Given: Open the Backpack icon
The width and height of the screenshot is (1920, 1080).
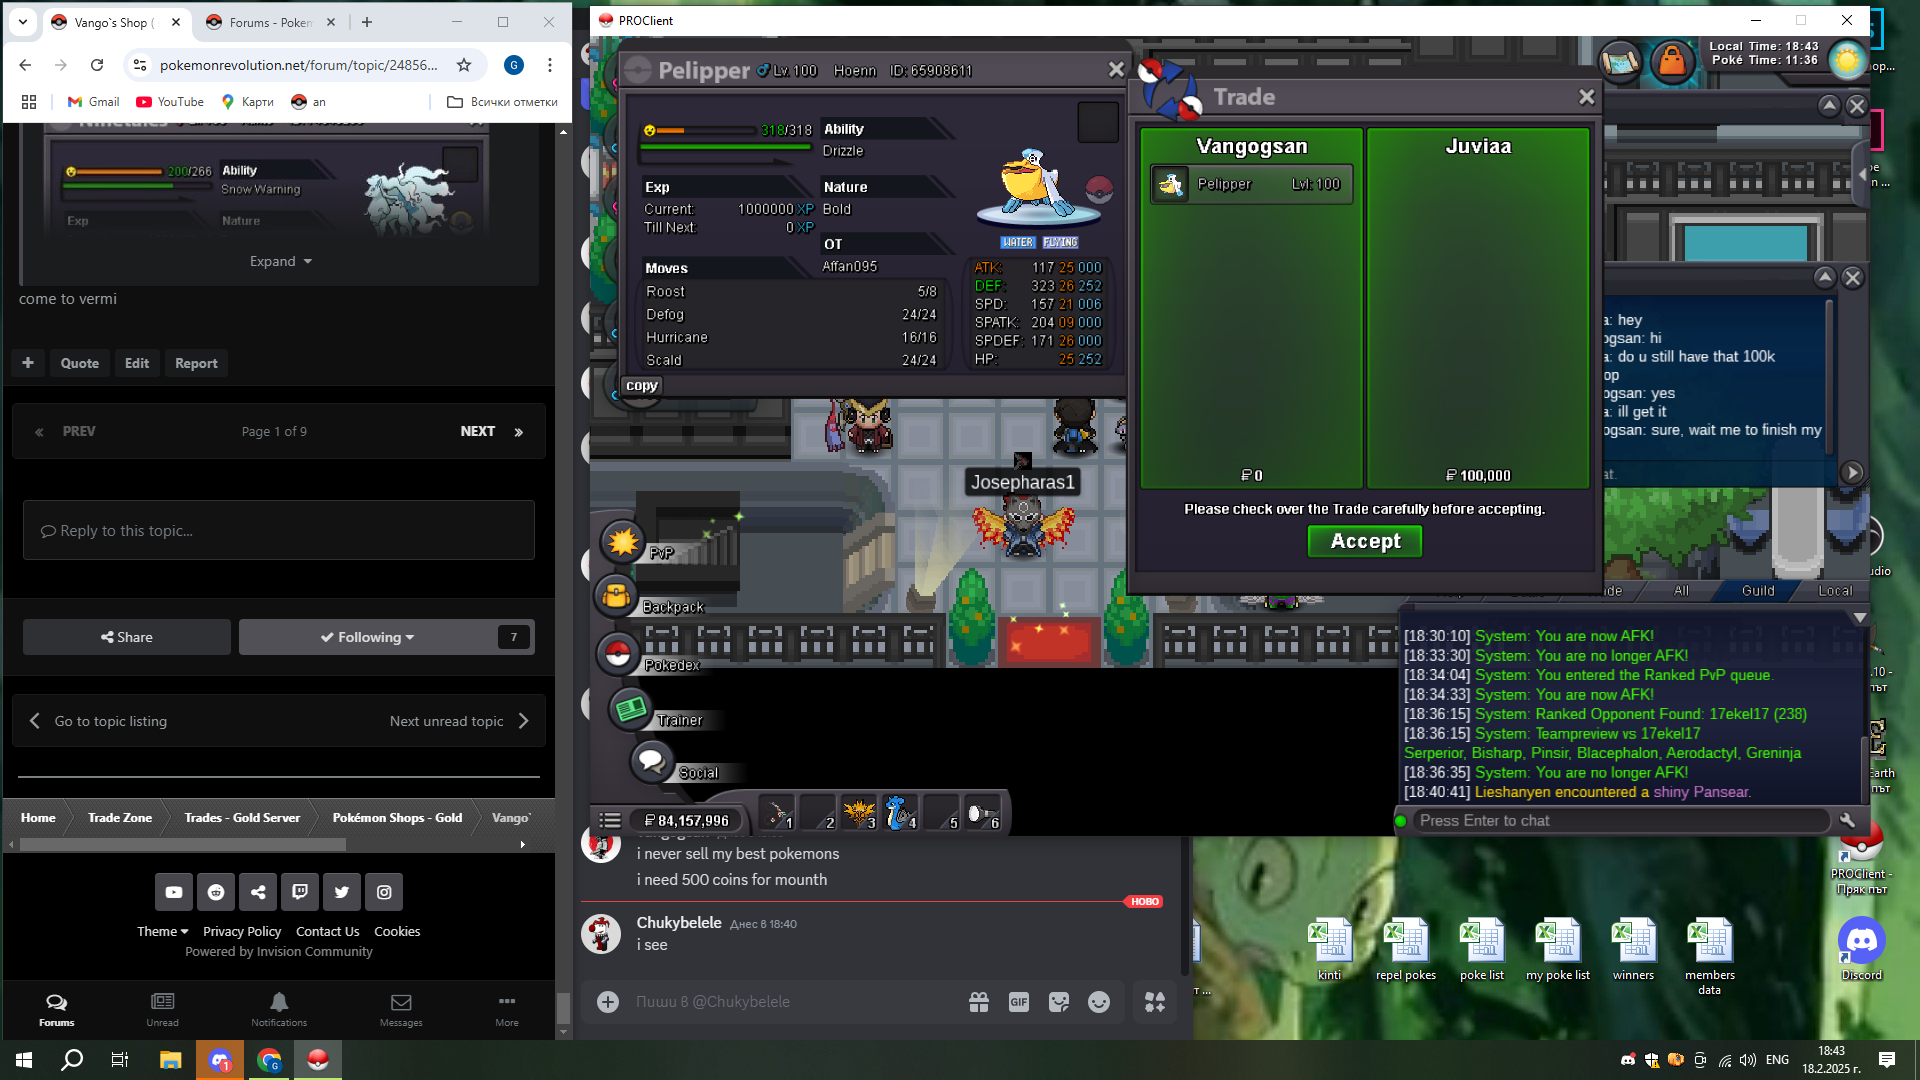Looking at the screenshot, I should click(616, 597).
